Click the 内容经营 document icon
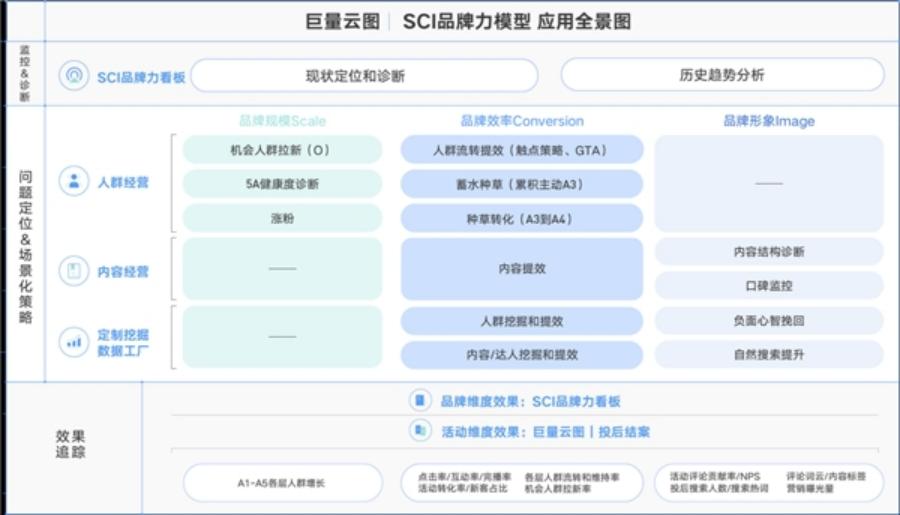 [74, 270]
